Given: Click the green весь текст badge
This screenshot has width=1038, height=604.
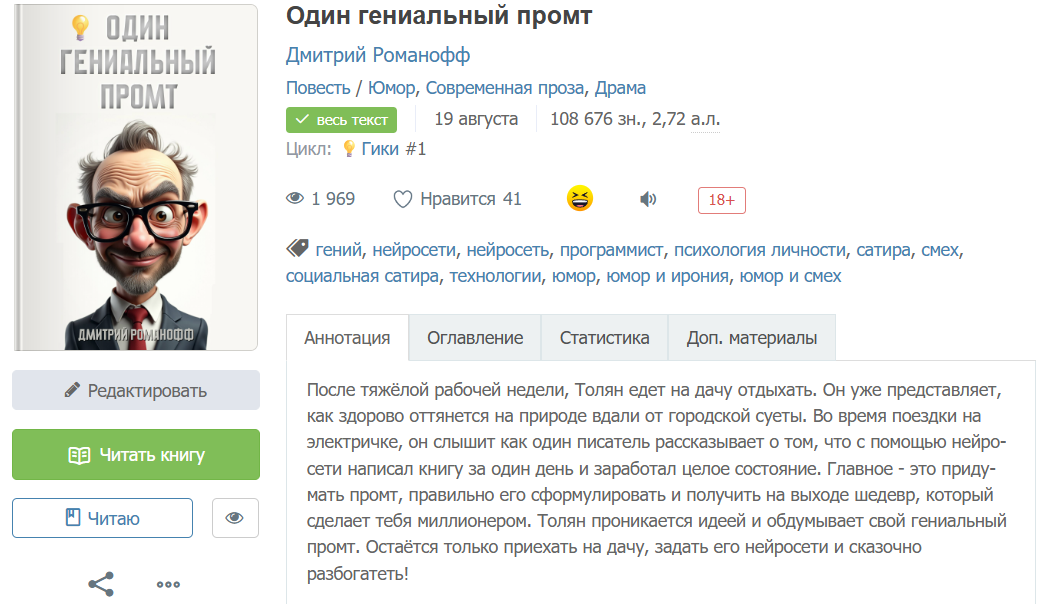Looking at the screenshot, I should click(342, 120).
